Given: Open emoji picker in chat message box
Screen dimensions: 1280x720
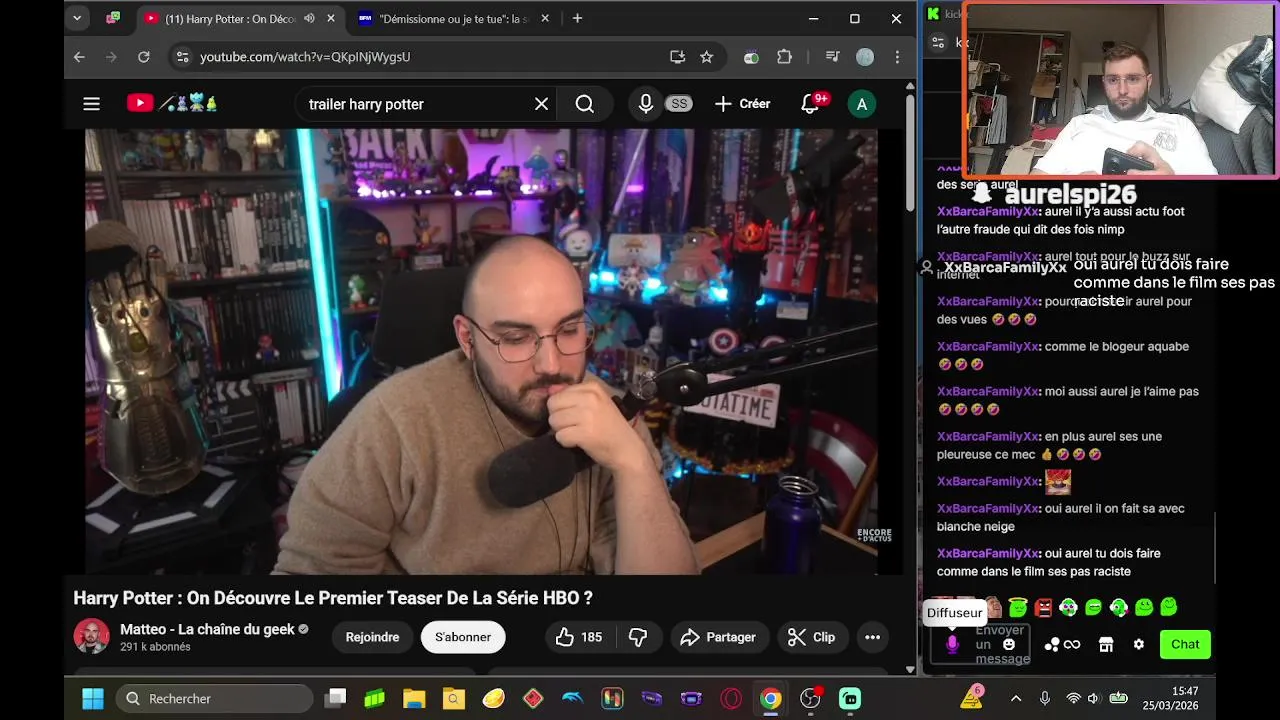Looking at the screenshot, I should pyautogui.click(x=1009, y=645).
